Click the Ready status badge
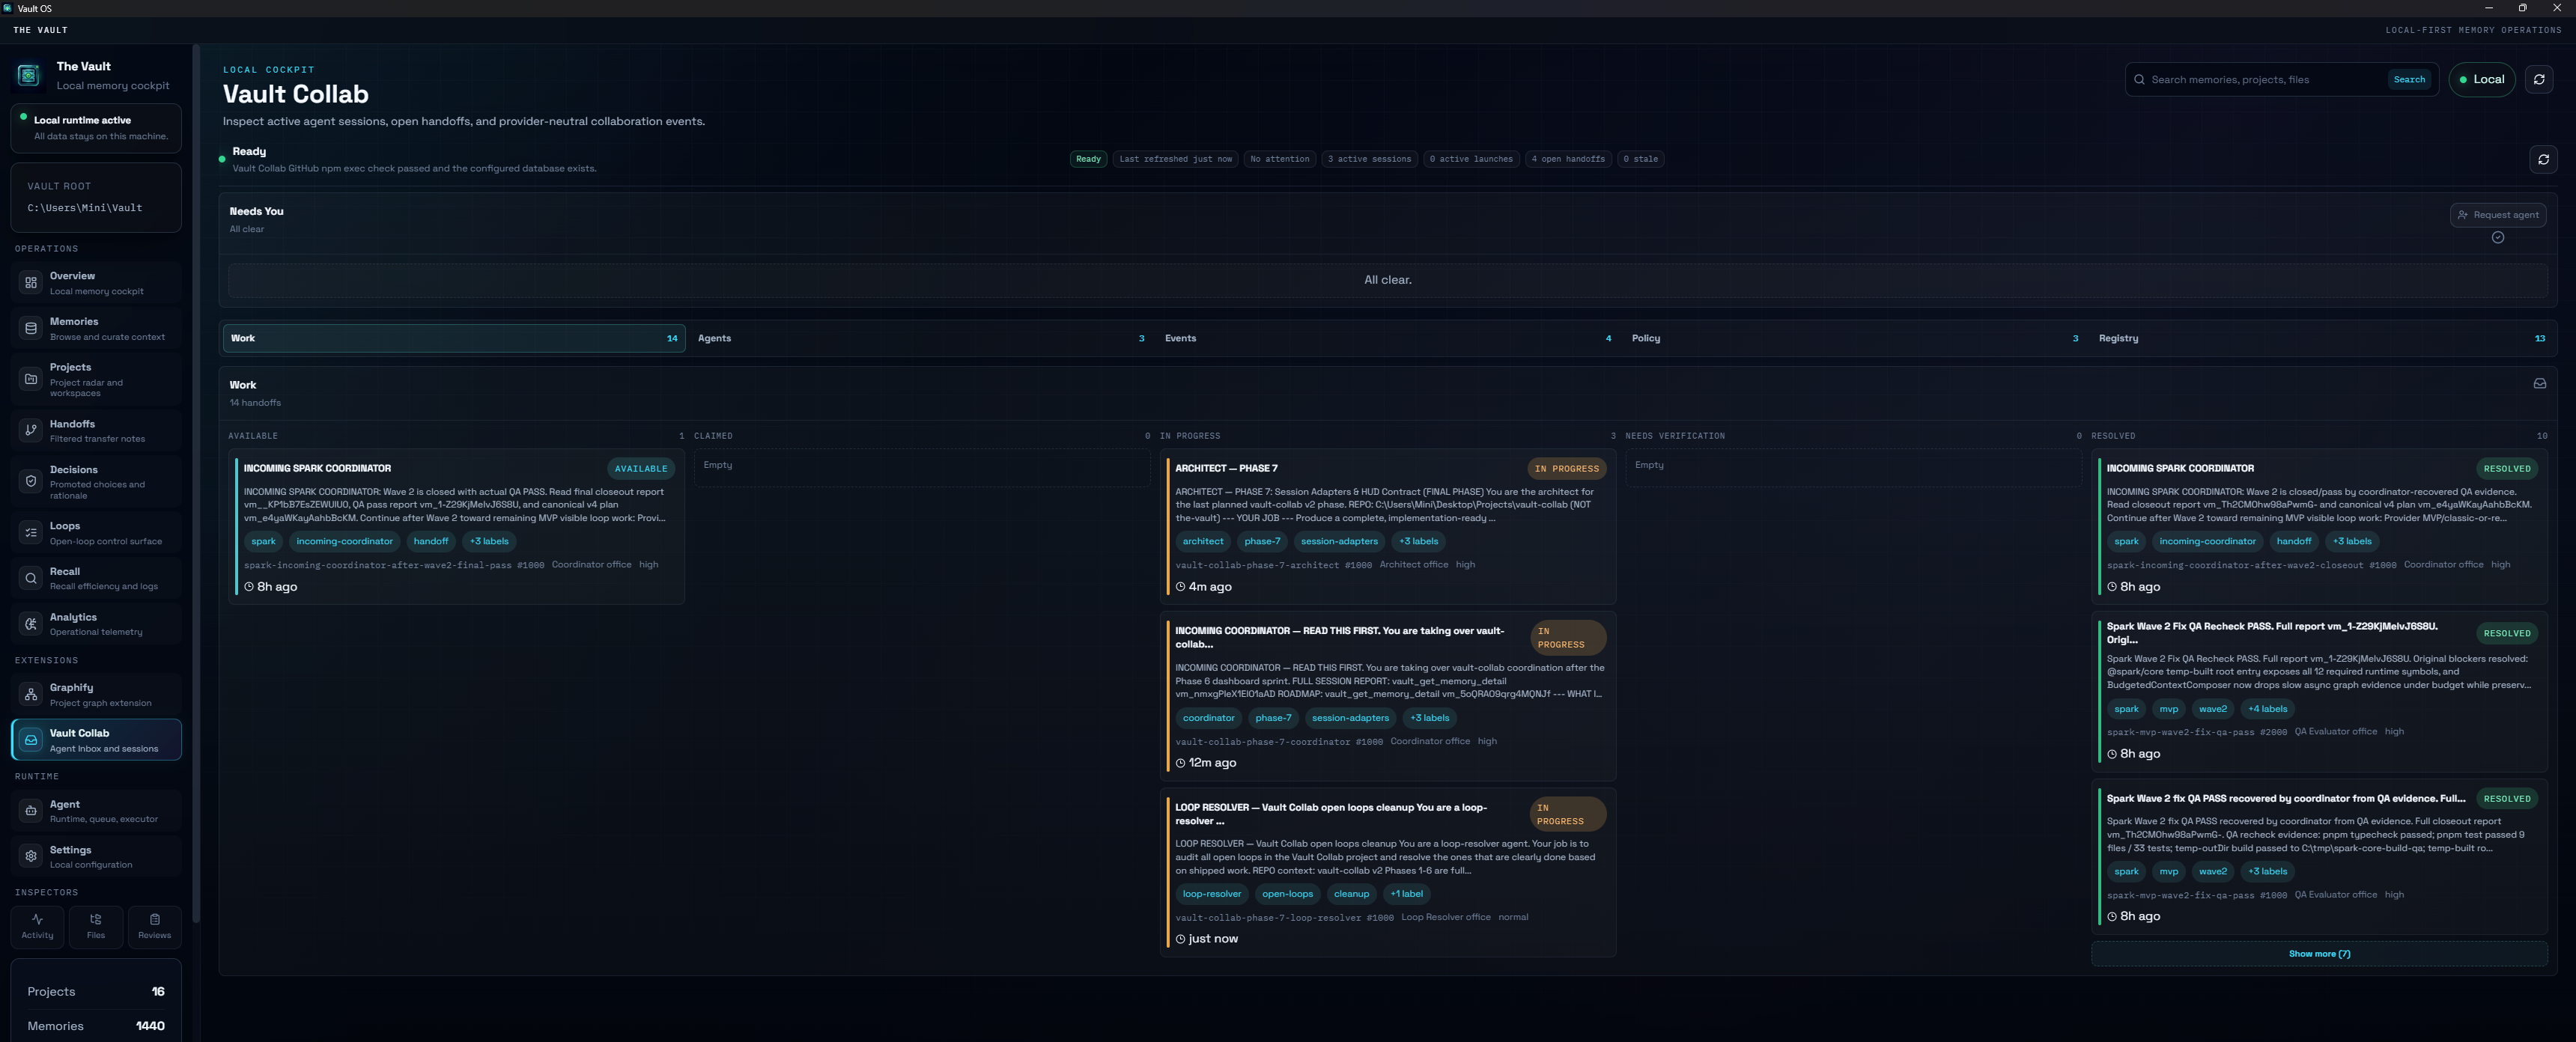 1088,159
